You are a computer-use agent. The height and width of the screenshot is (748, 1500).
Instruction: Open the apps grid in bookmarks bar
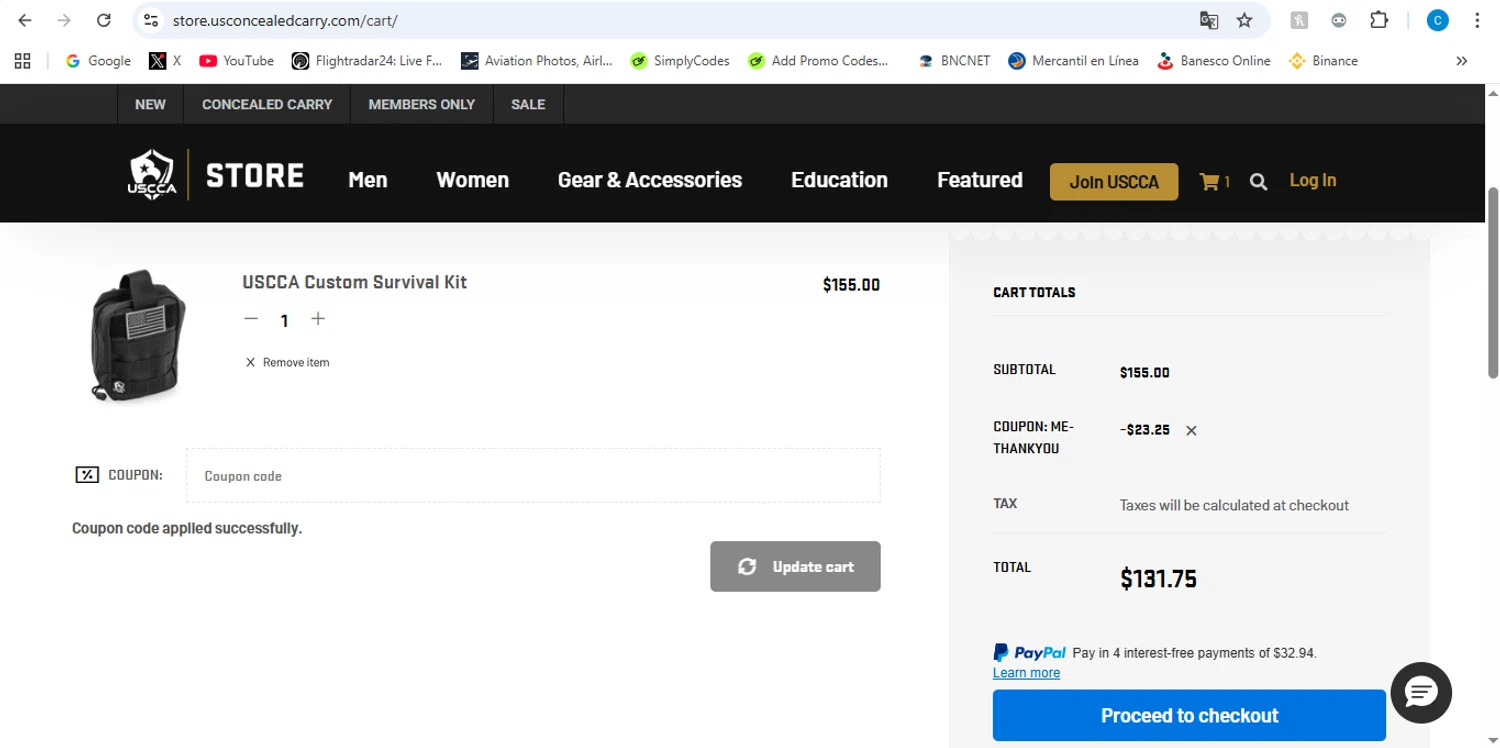22,61
